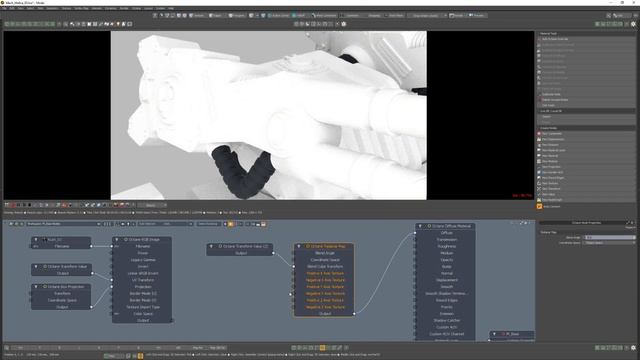Click orange icon in bottom status bar
This screenshot has width=640, height=360.
coord(140,356)
